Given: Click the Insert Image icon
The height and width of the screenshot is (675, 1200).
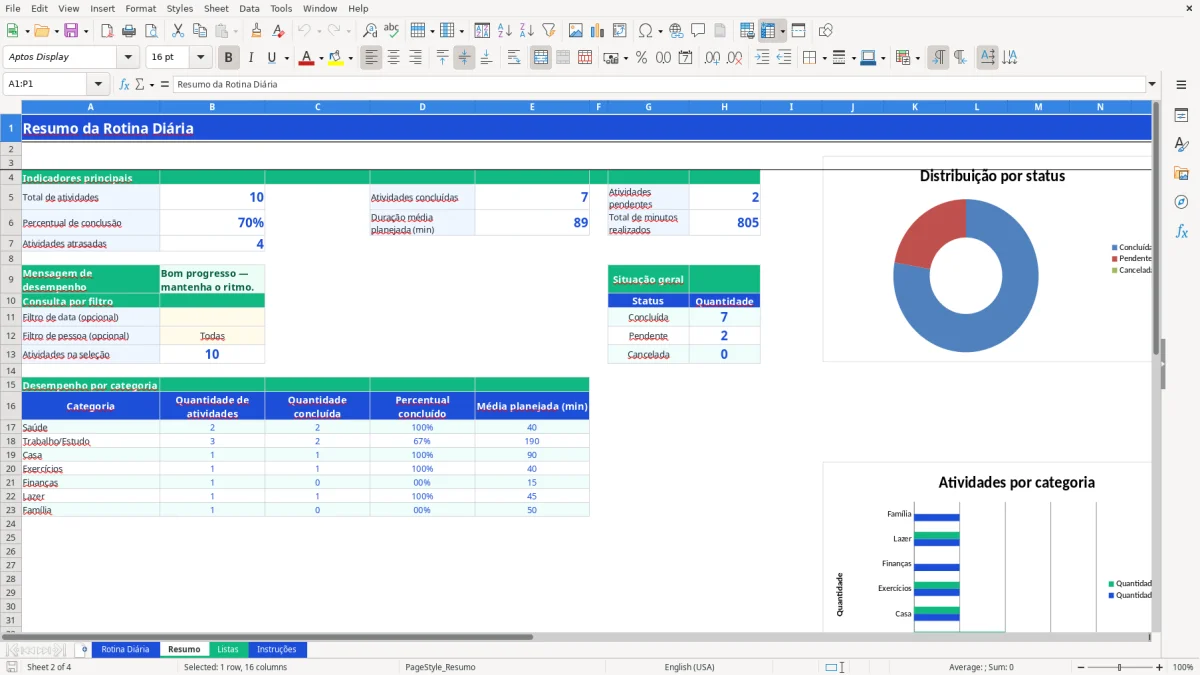Looking at the screenshot, I should click(576, 31).
